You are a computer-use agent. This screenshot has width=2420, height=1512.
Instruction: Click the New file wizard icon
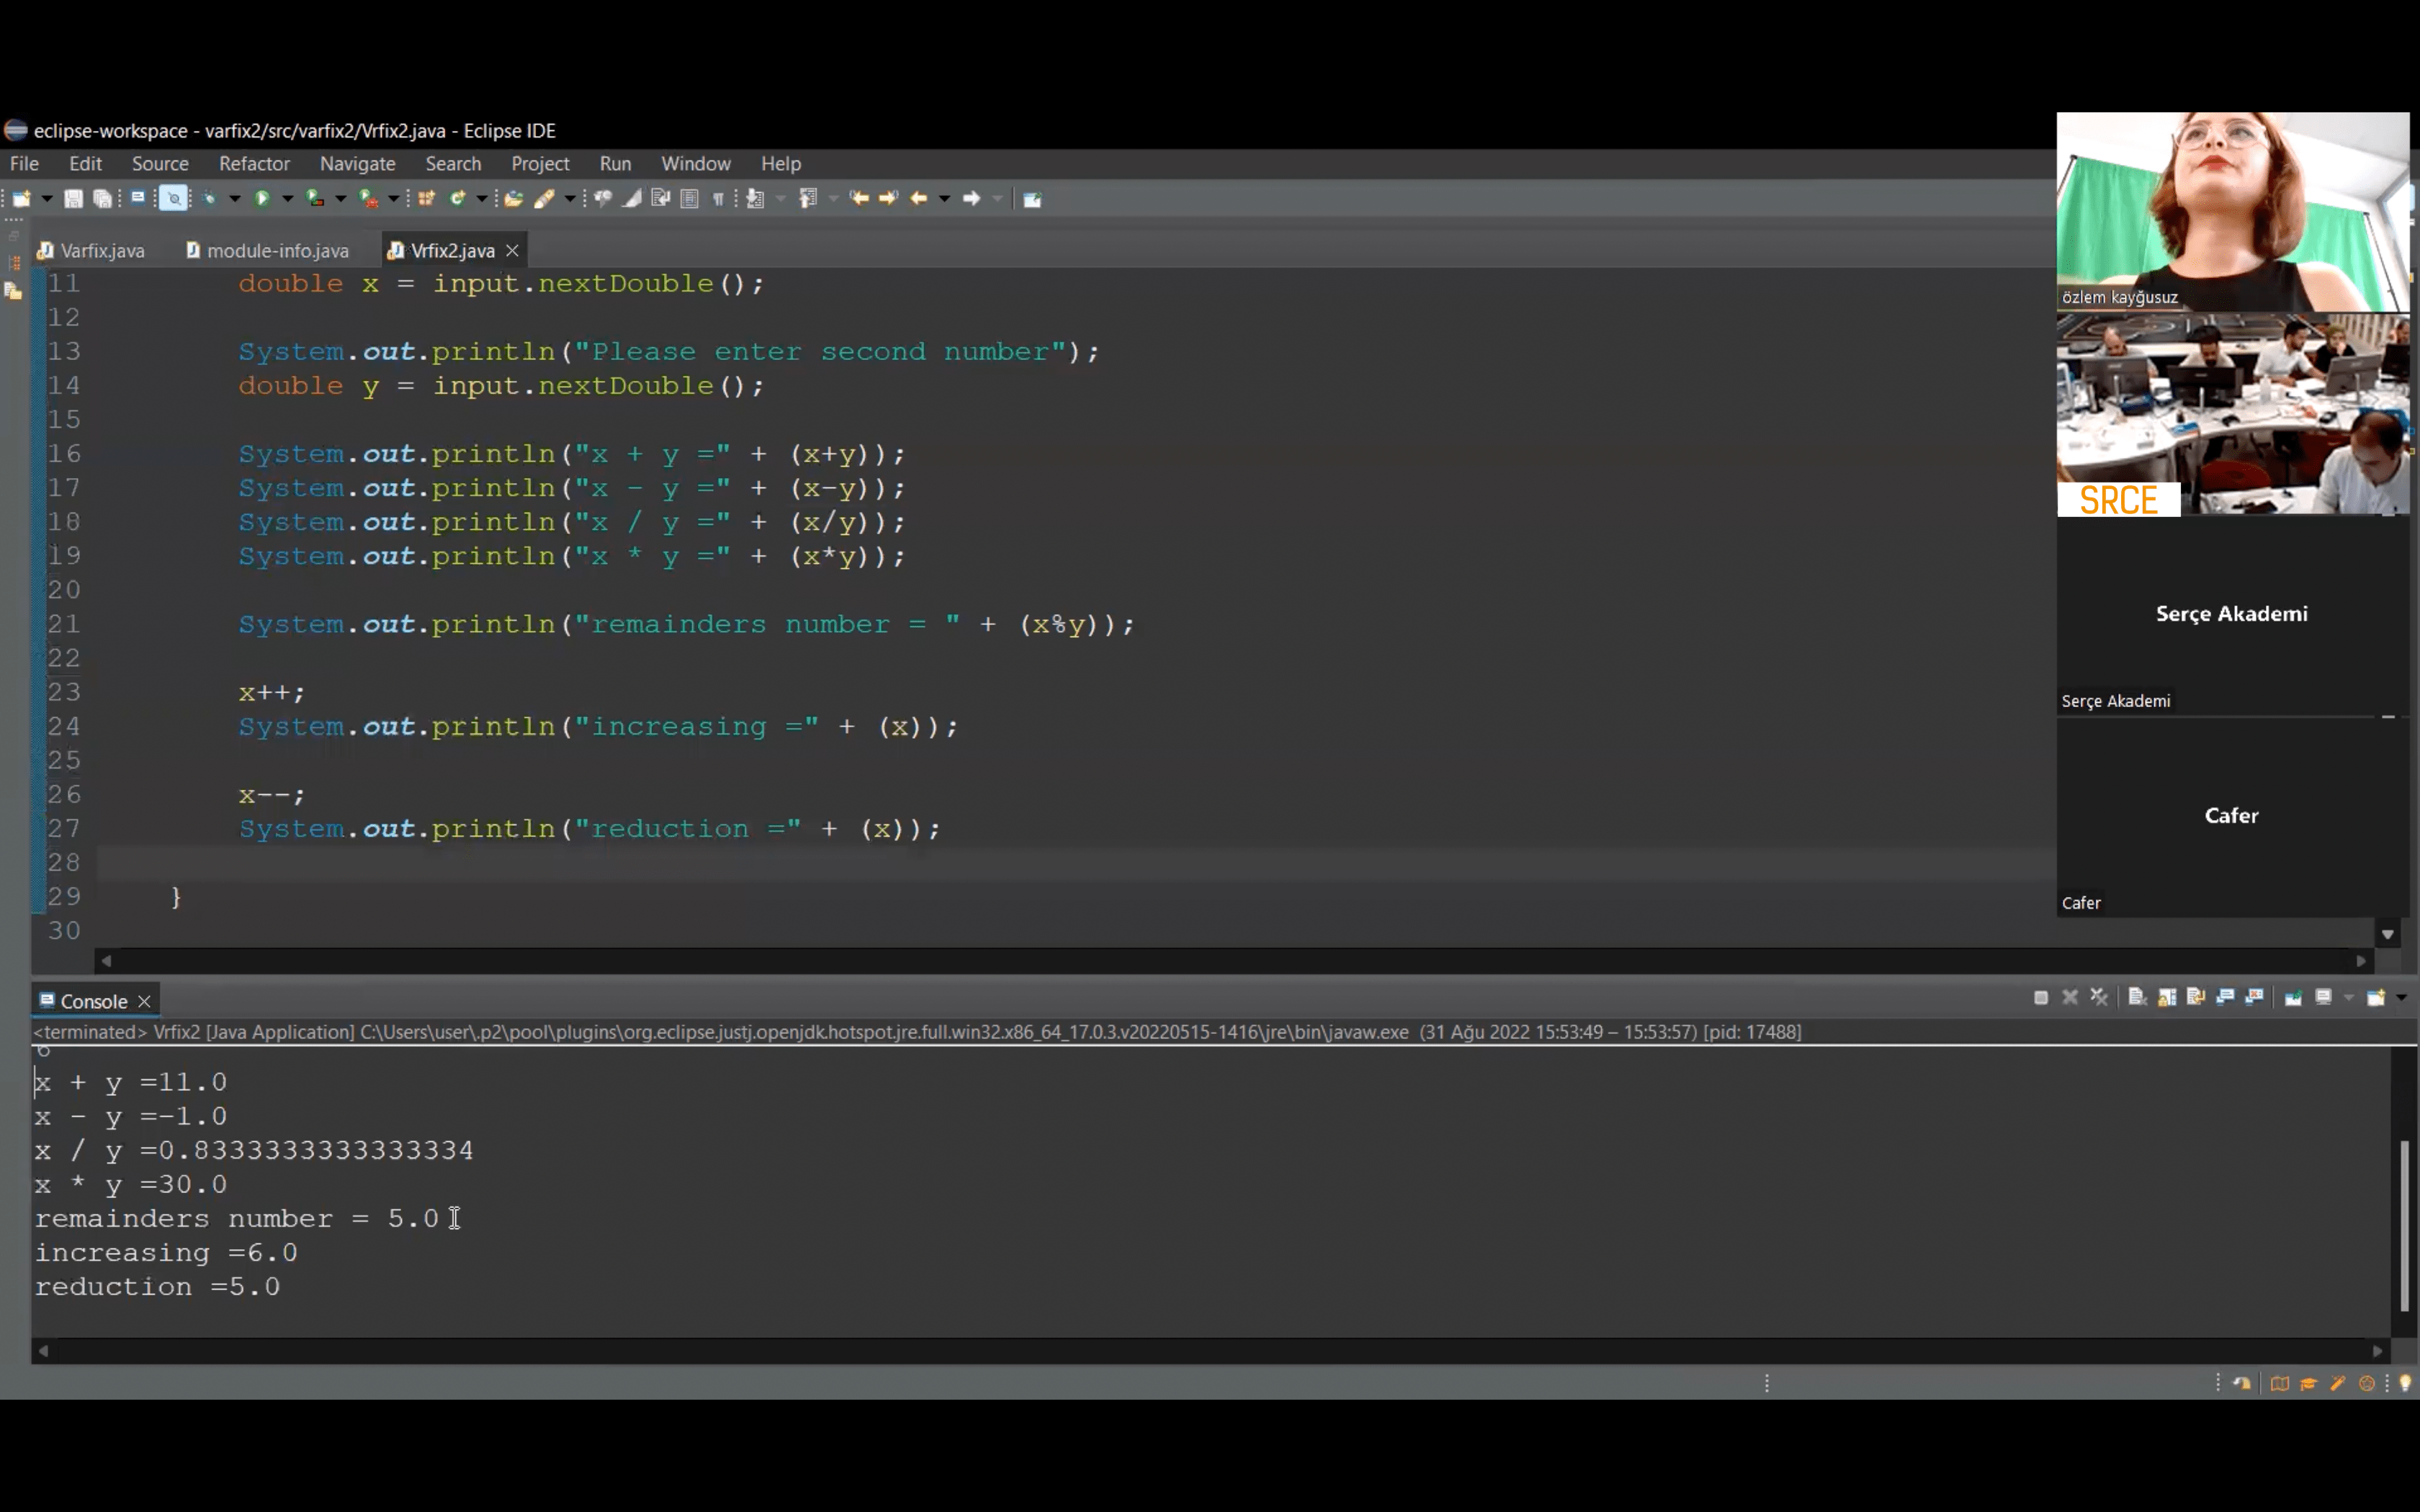tap(21, 198)
